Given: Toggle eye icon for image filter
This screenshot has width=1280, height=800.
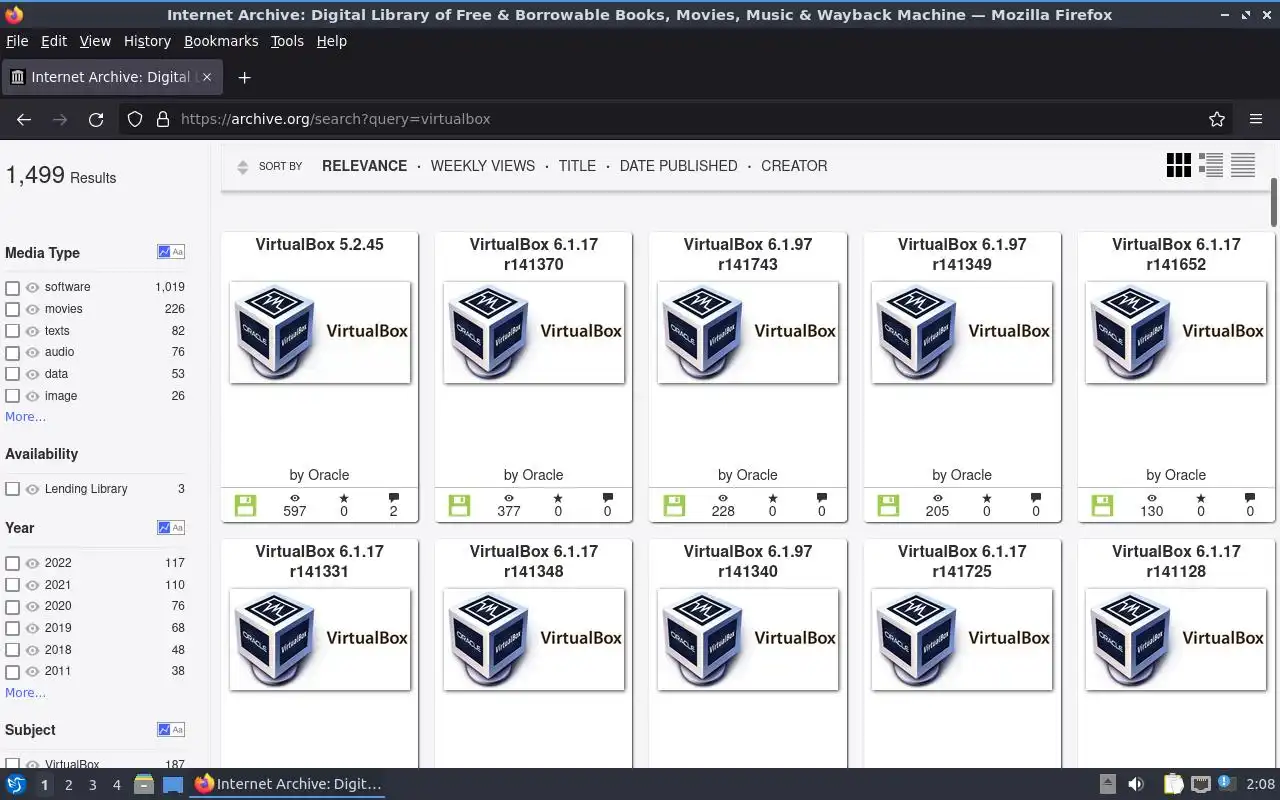Looking at the screenshot, I should tap(32, 396).
